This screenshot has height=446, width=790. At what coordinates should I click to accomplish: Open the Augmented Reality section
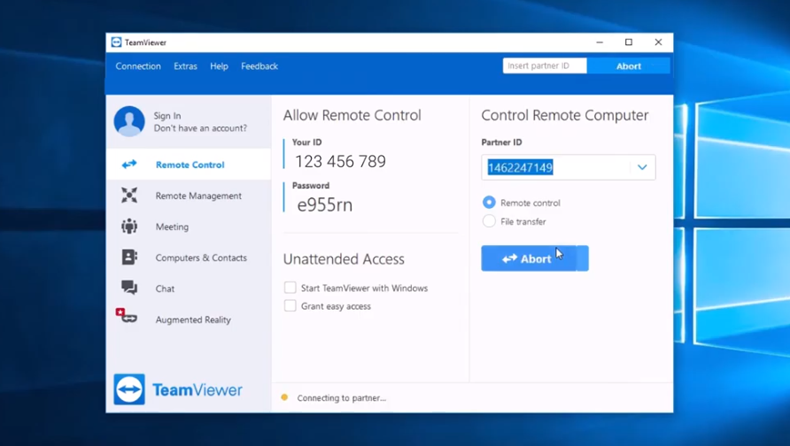pos(188,320)
